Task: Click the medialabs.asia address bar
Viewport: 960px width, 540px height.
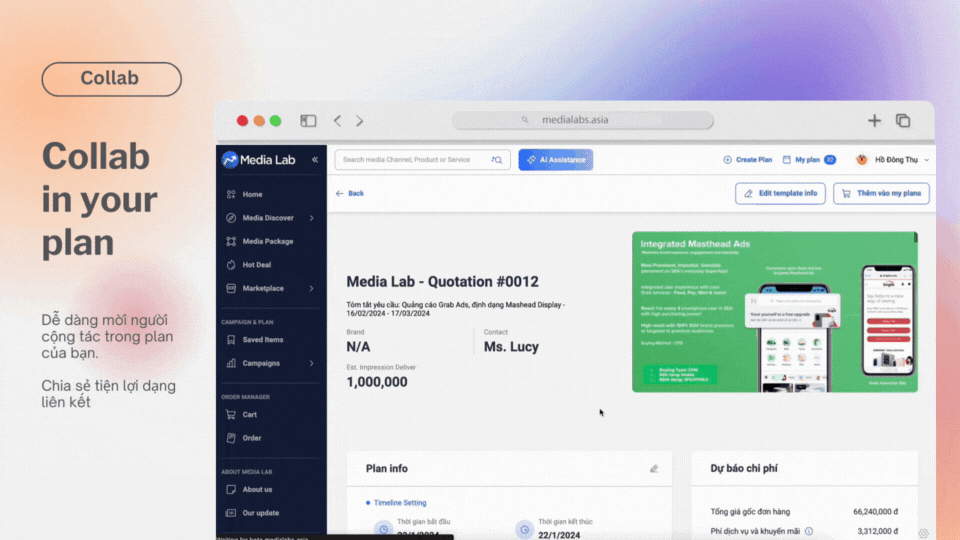Action: 583,120
